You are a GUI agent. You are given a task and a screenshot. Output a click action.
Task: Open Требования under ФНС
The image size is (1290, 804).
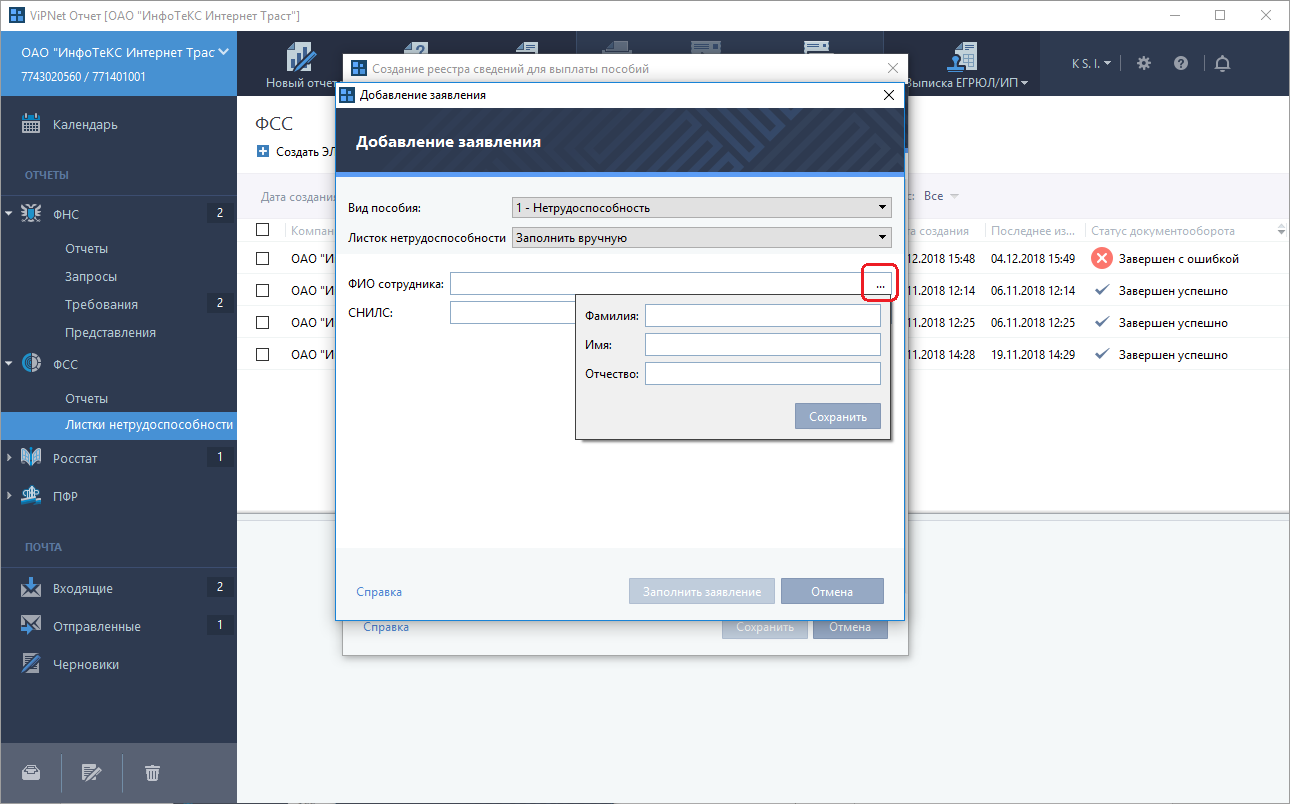101,304
